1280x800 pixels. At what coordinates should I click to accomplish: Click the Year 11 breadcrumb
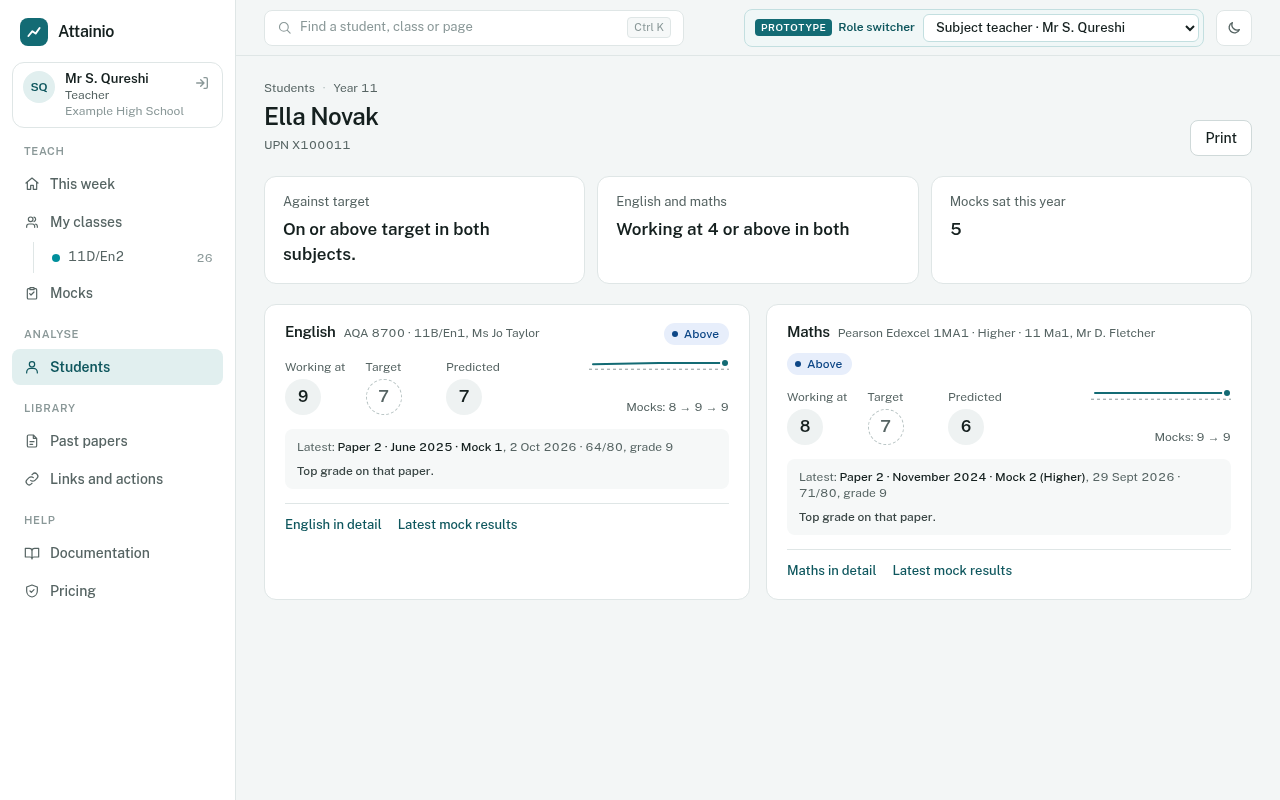pos(355,88)
